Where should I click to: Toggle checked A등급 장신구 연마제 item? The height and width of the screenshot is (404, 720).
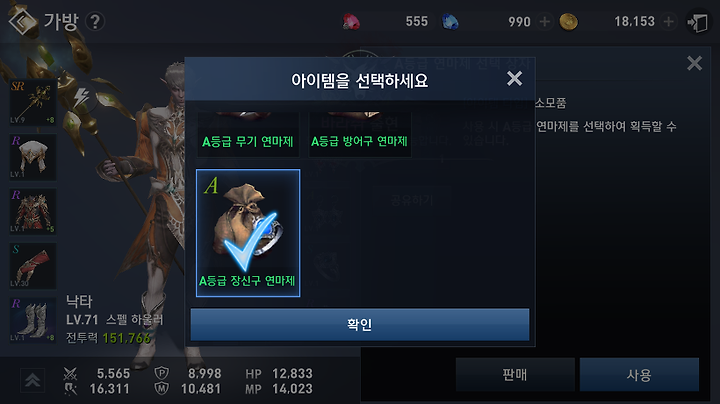point(248,233)
